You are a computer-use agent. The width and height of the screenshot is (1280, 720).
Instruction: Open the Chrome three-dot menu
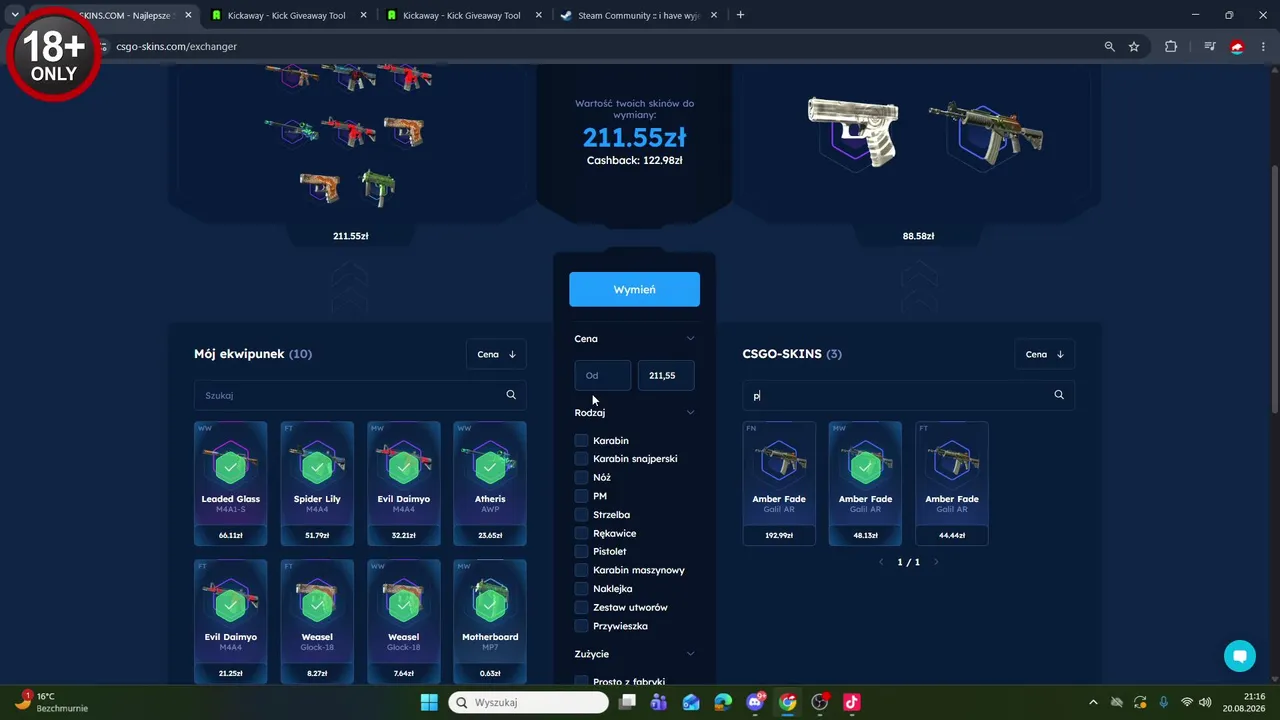(1261, 46)
